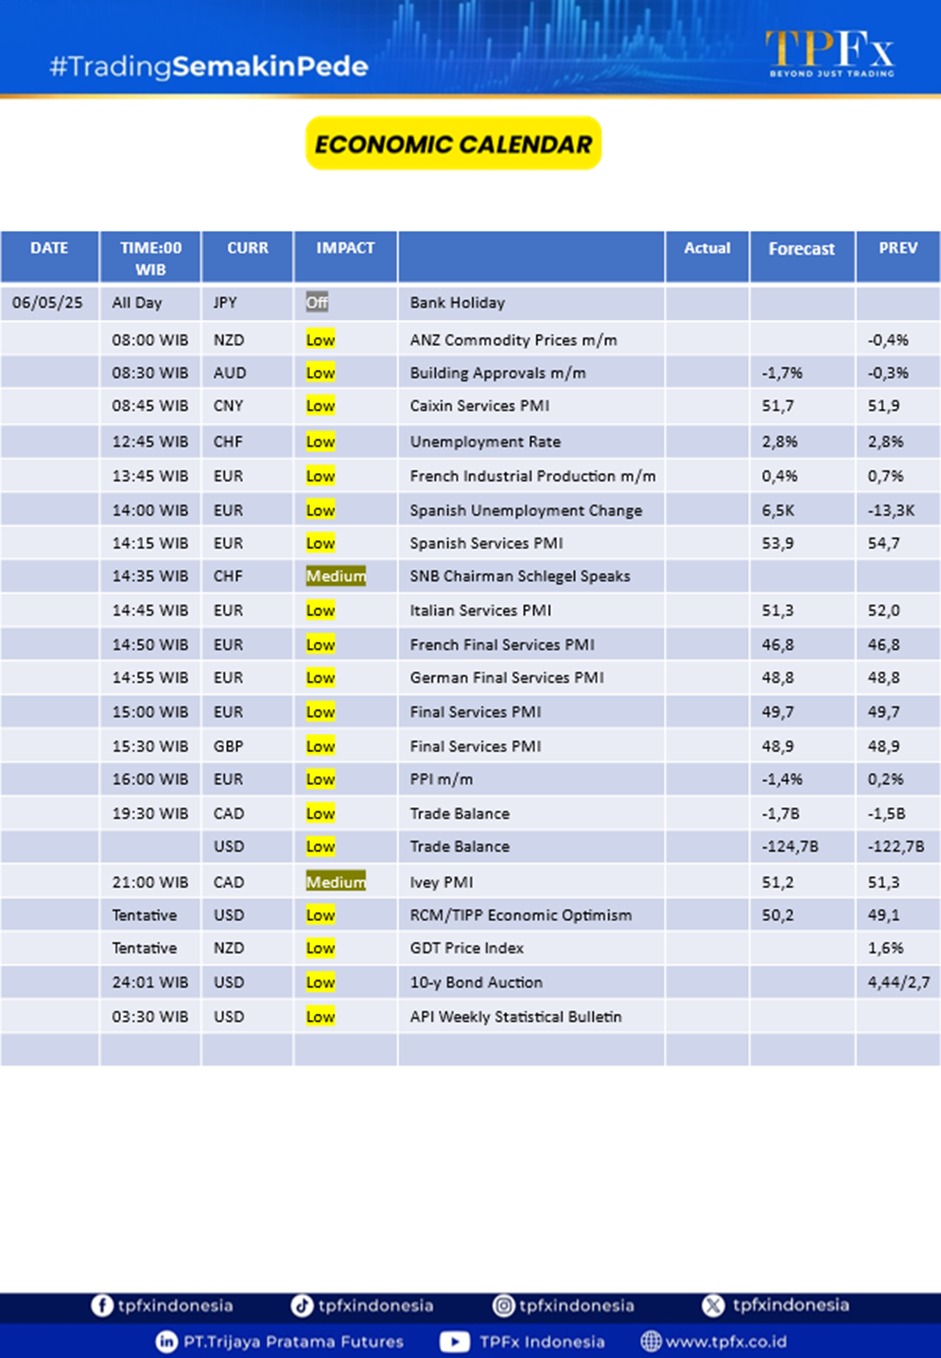
Task: Click the TPFx logo in the header
Action: (830, 52)
